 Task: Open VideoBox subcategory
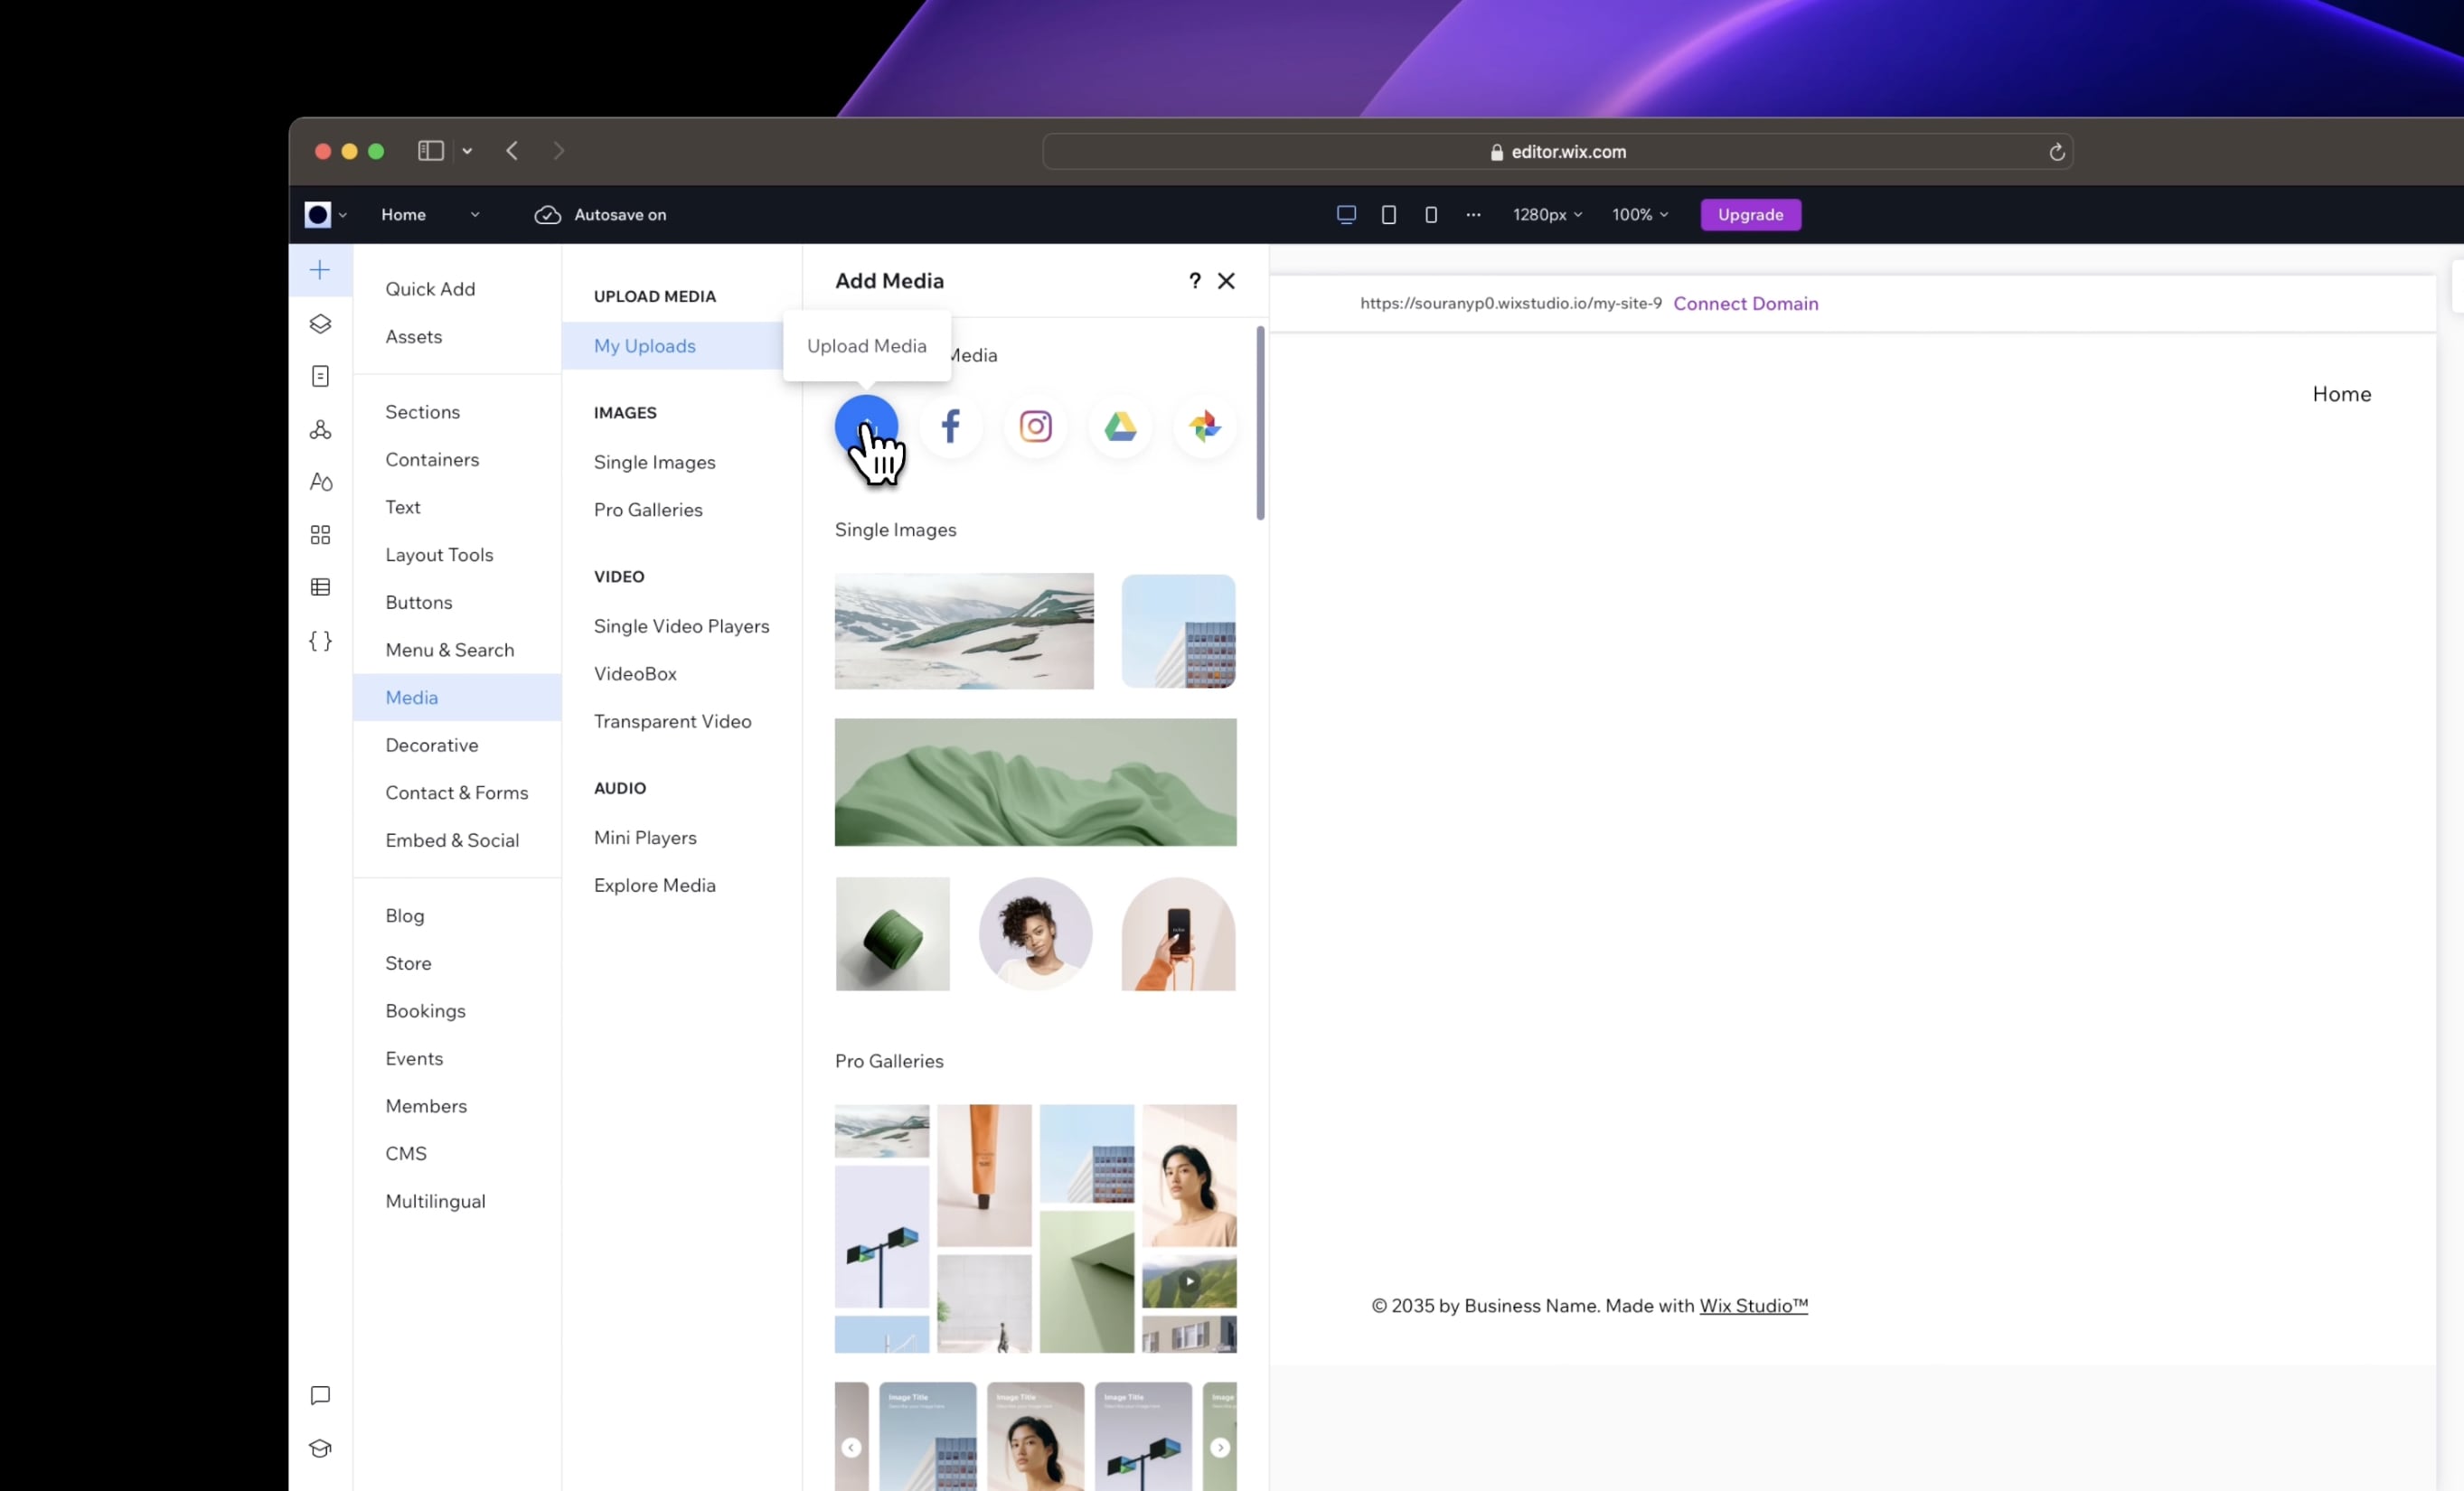(635, 674)
